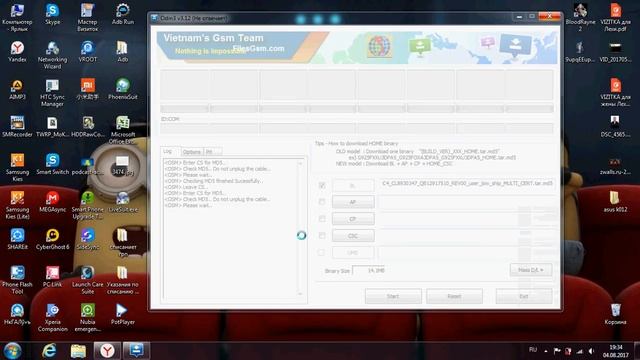Select the Xperia Companion desktop icon

52,318
